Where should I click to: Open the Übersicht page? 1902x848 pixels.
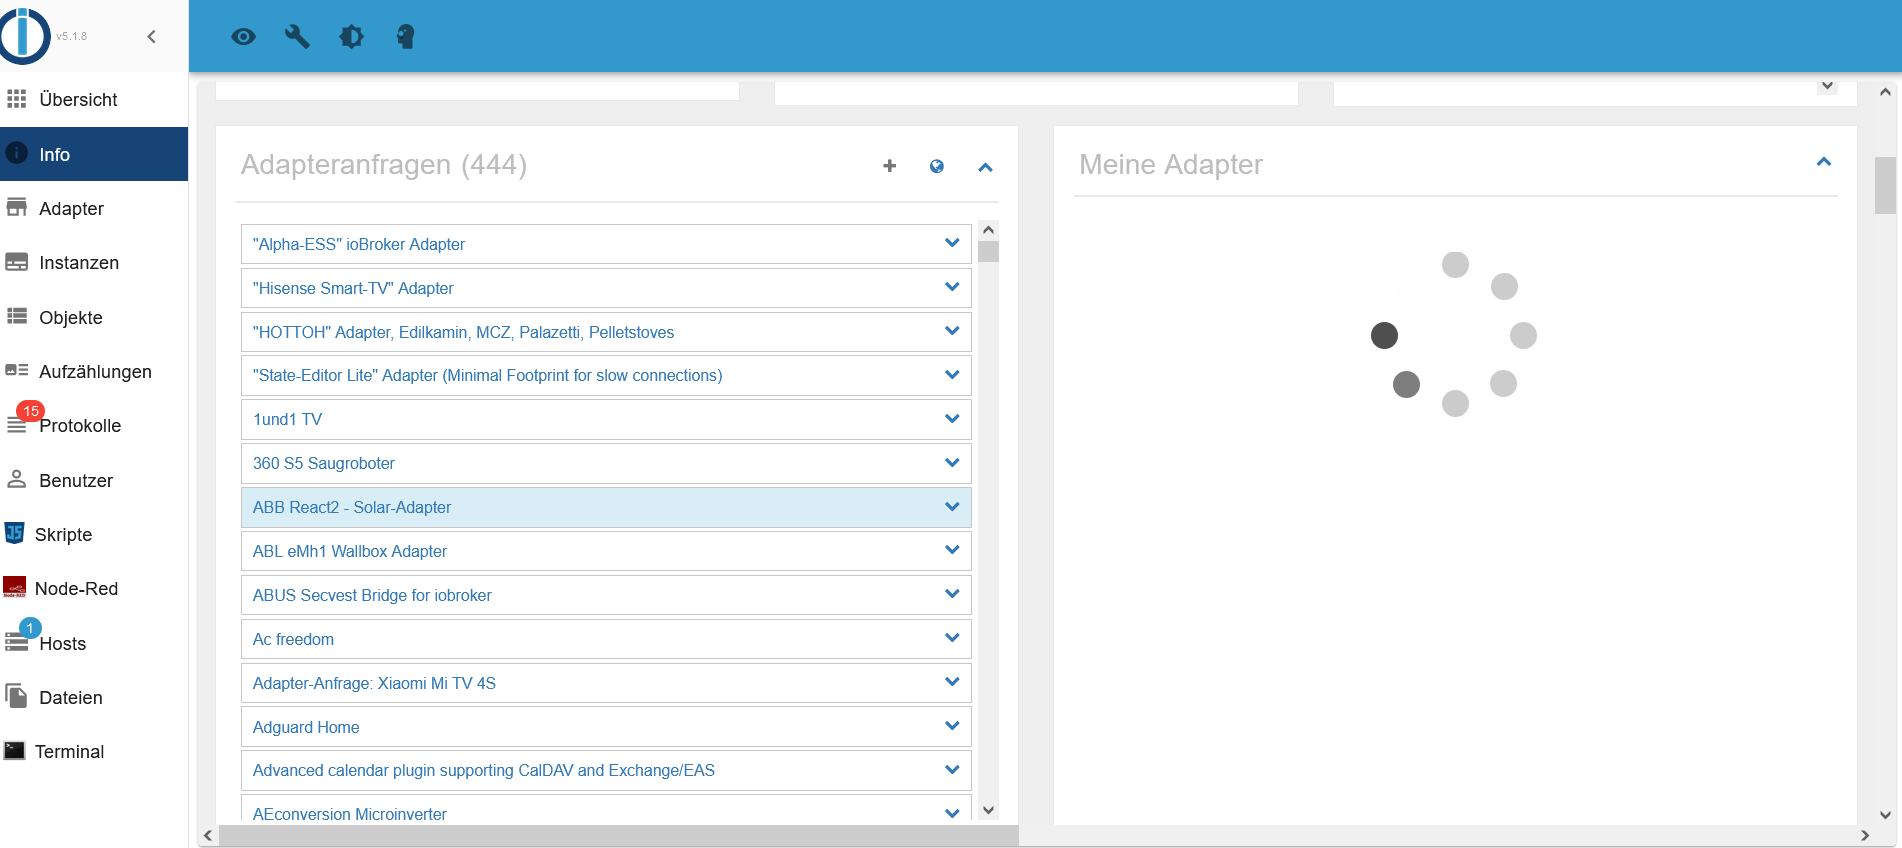[x=94, y=100]
